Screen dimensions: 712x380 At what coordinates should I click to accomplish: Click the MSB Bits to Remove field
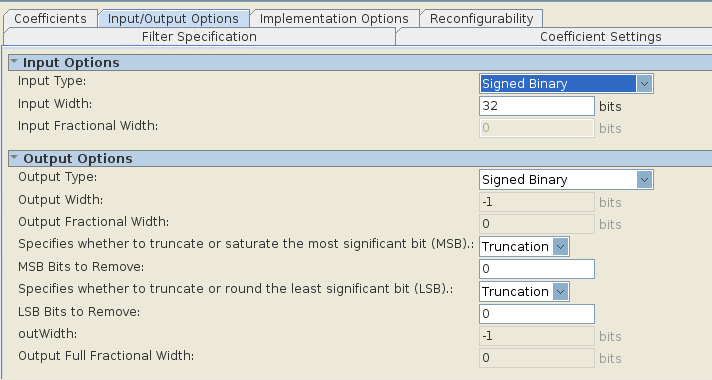tap(537, 269)
